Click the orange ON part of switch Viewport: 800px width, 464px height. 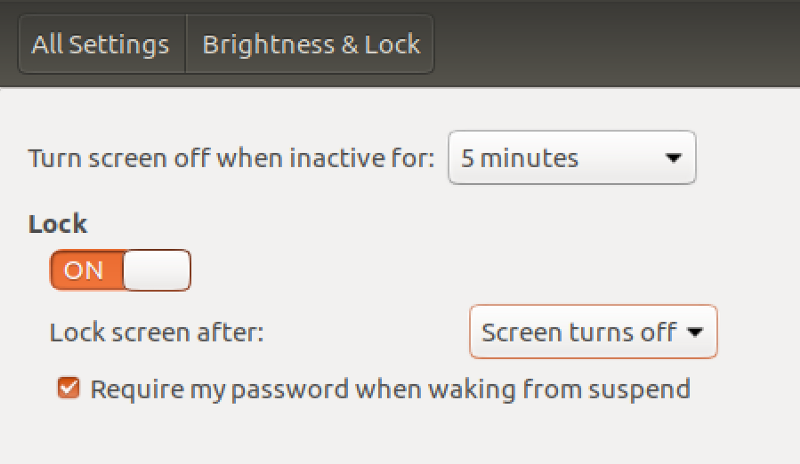point(87,270)
